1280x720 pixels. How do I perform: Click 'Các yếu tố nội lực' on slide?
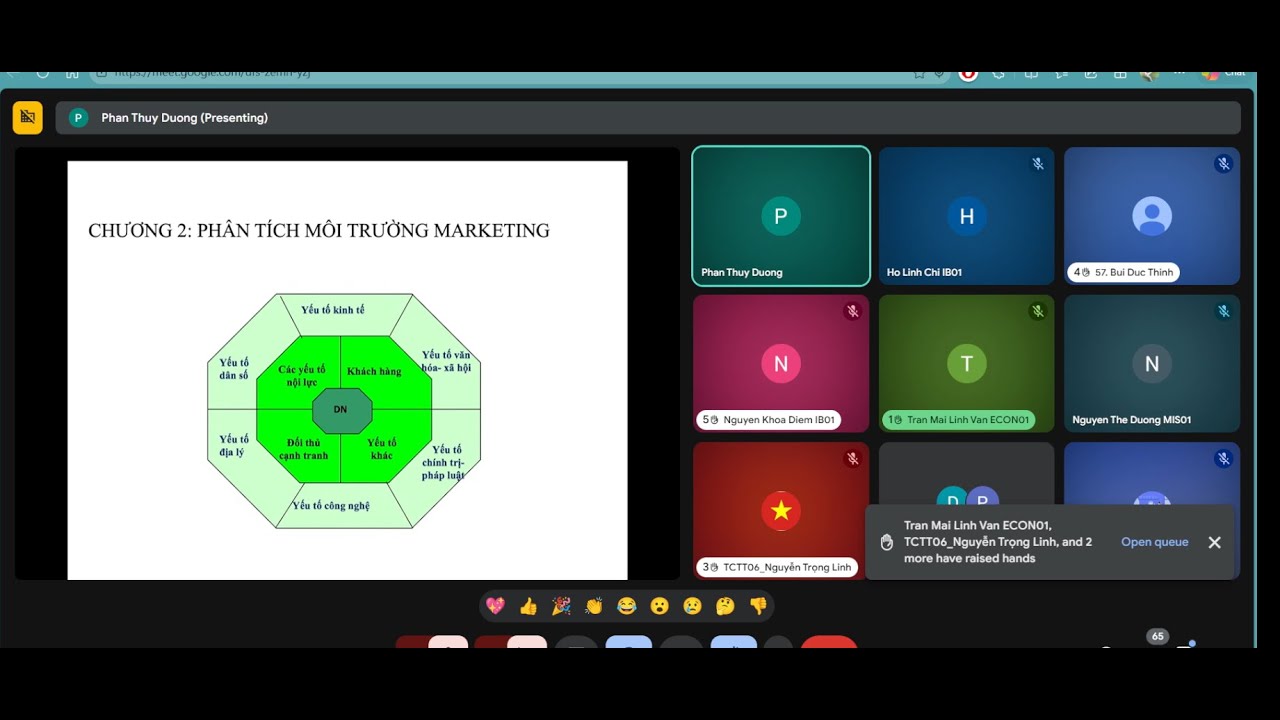(301, 376)
